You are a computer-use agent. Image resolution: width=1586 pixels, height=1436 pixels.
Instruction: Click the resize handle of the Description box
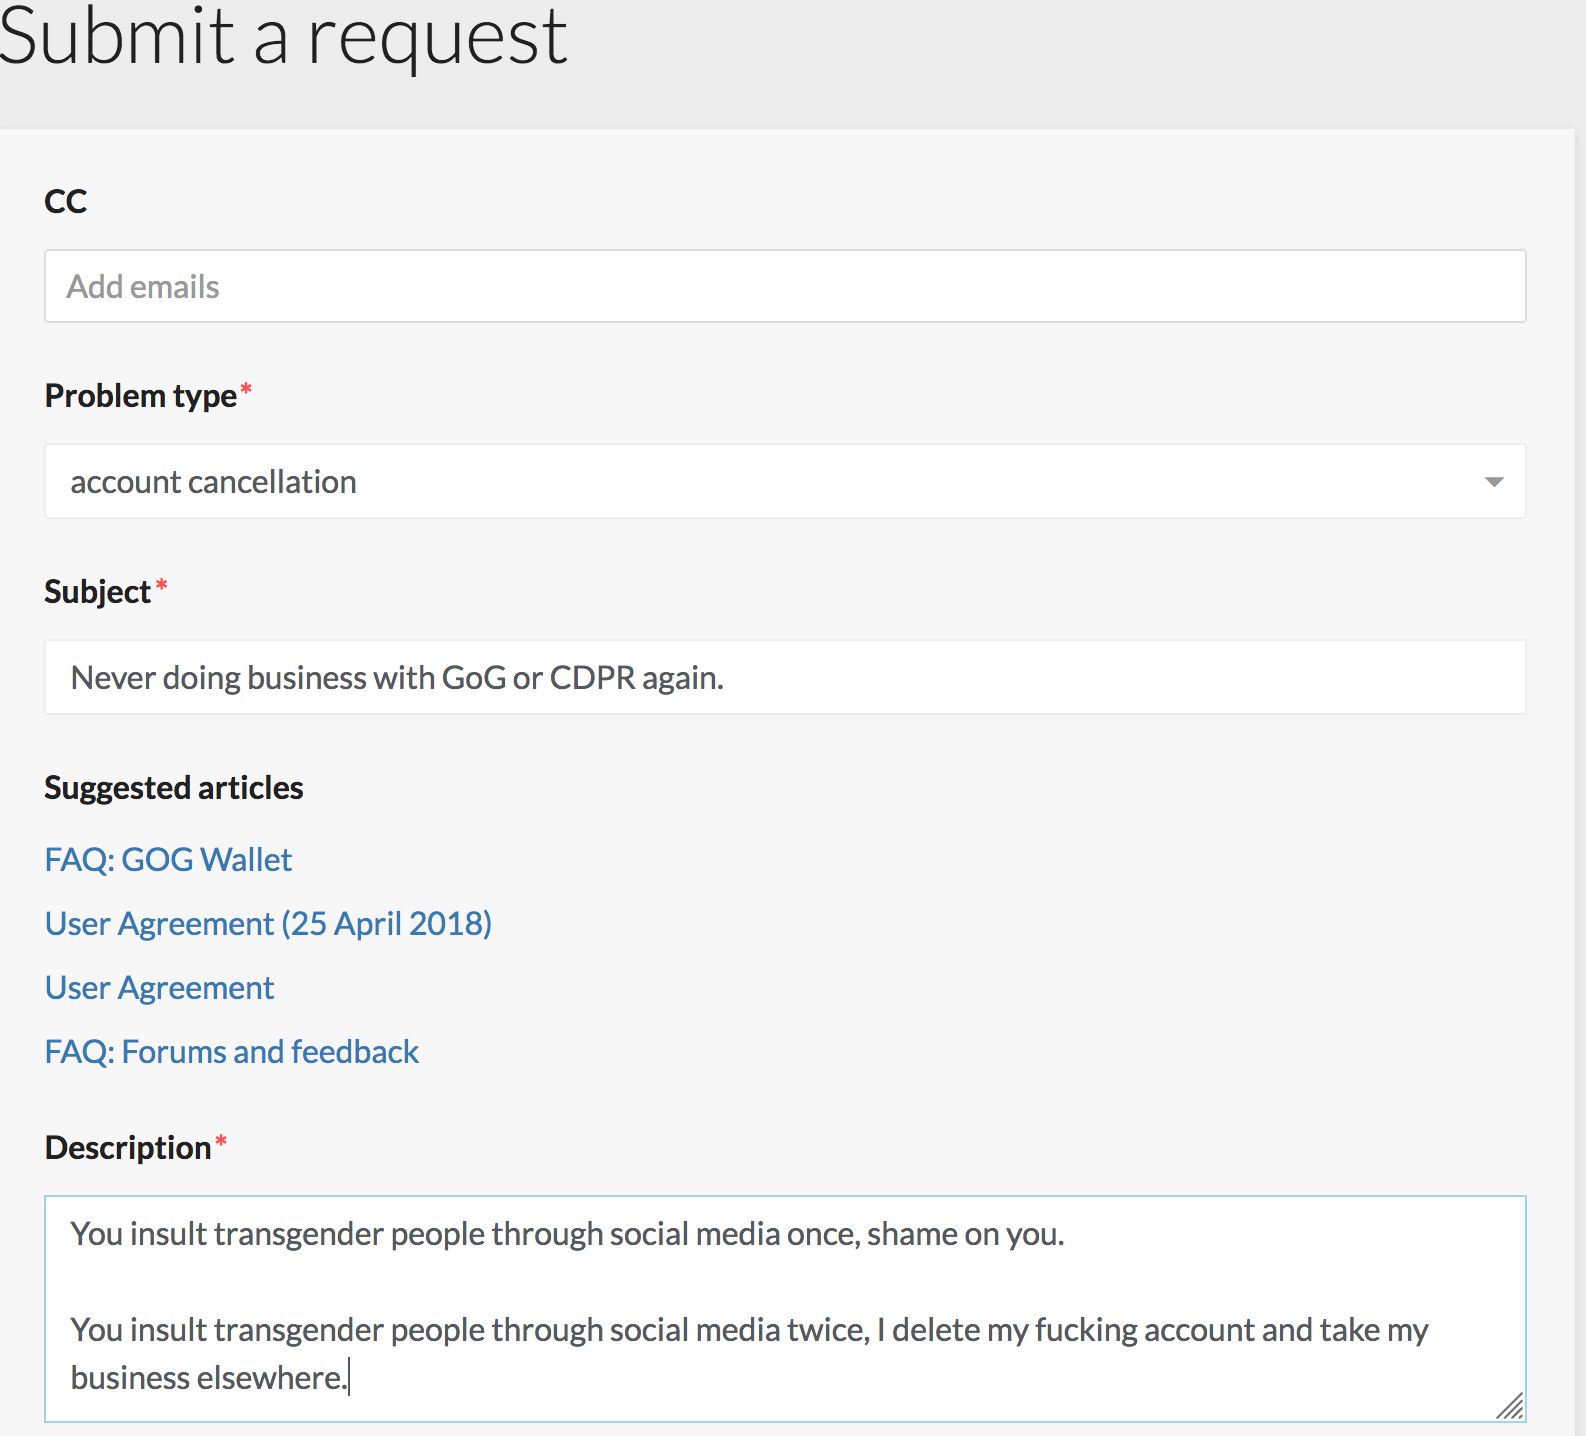(1510, 1406)
